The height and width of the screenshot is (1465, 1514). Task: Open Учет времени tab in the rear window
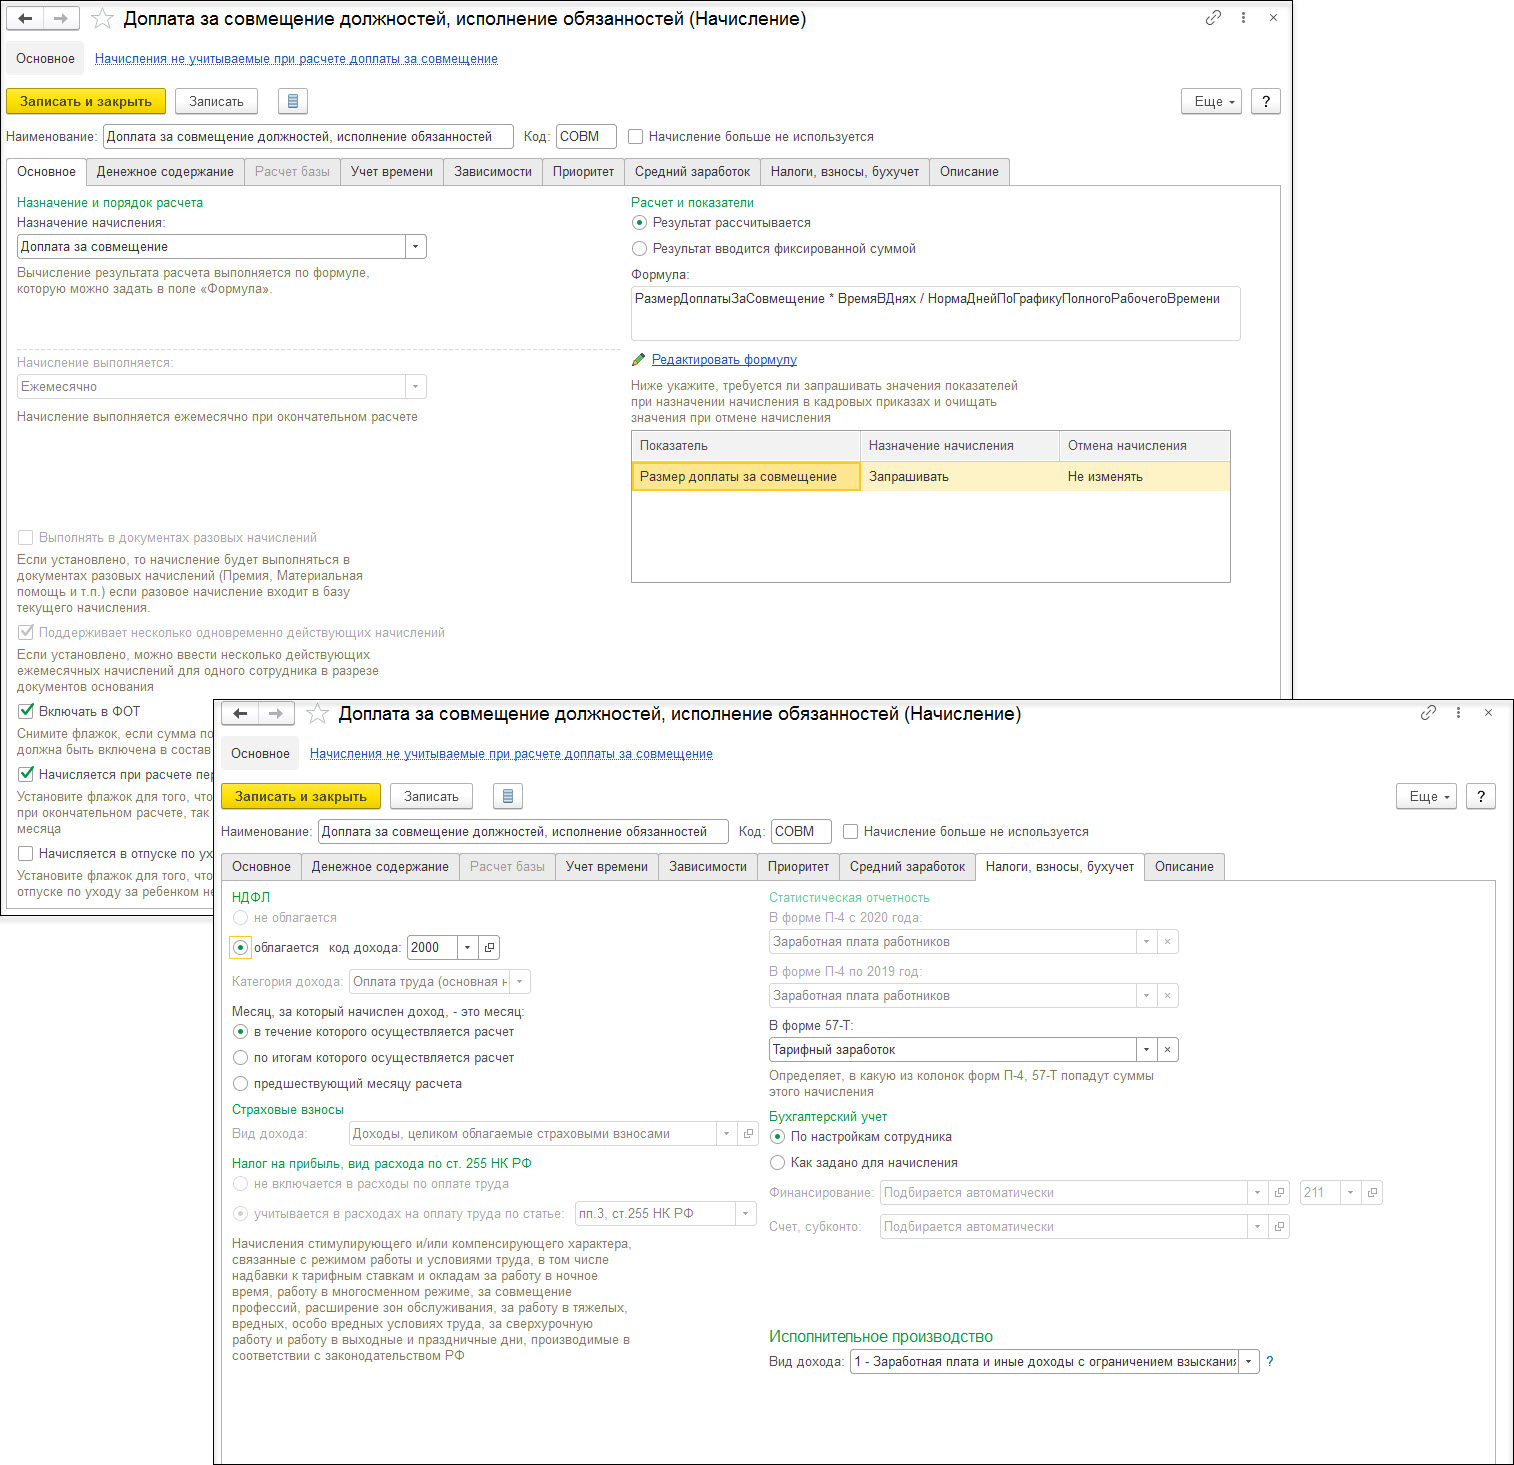(392, 171)
